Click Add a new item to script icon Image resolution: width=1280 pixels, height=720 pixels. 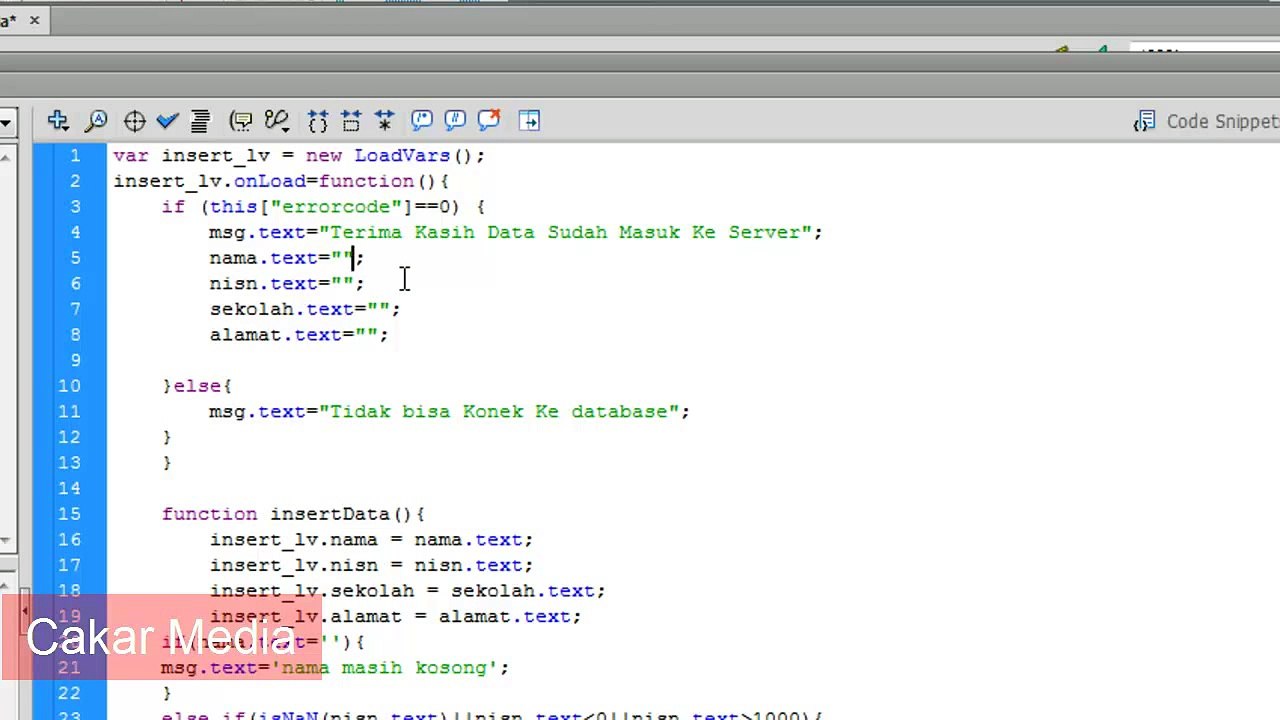(58, 121)
